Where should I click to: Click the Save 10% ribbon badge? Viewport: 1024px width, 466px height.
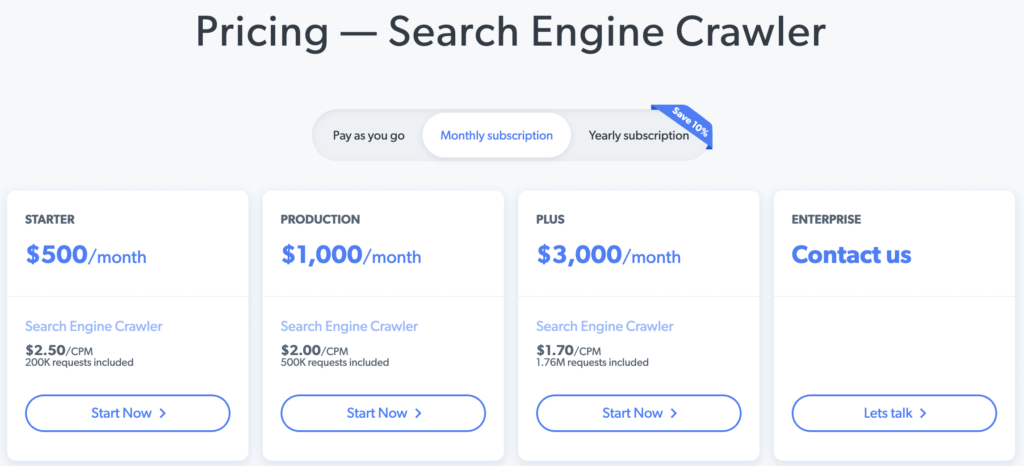pyautogui.click(x=684, y=124)
